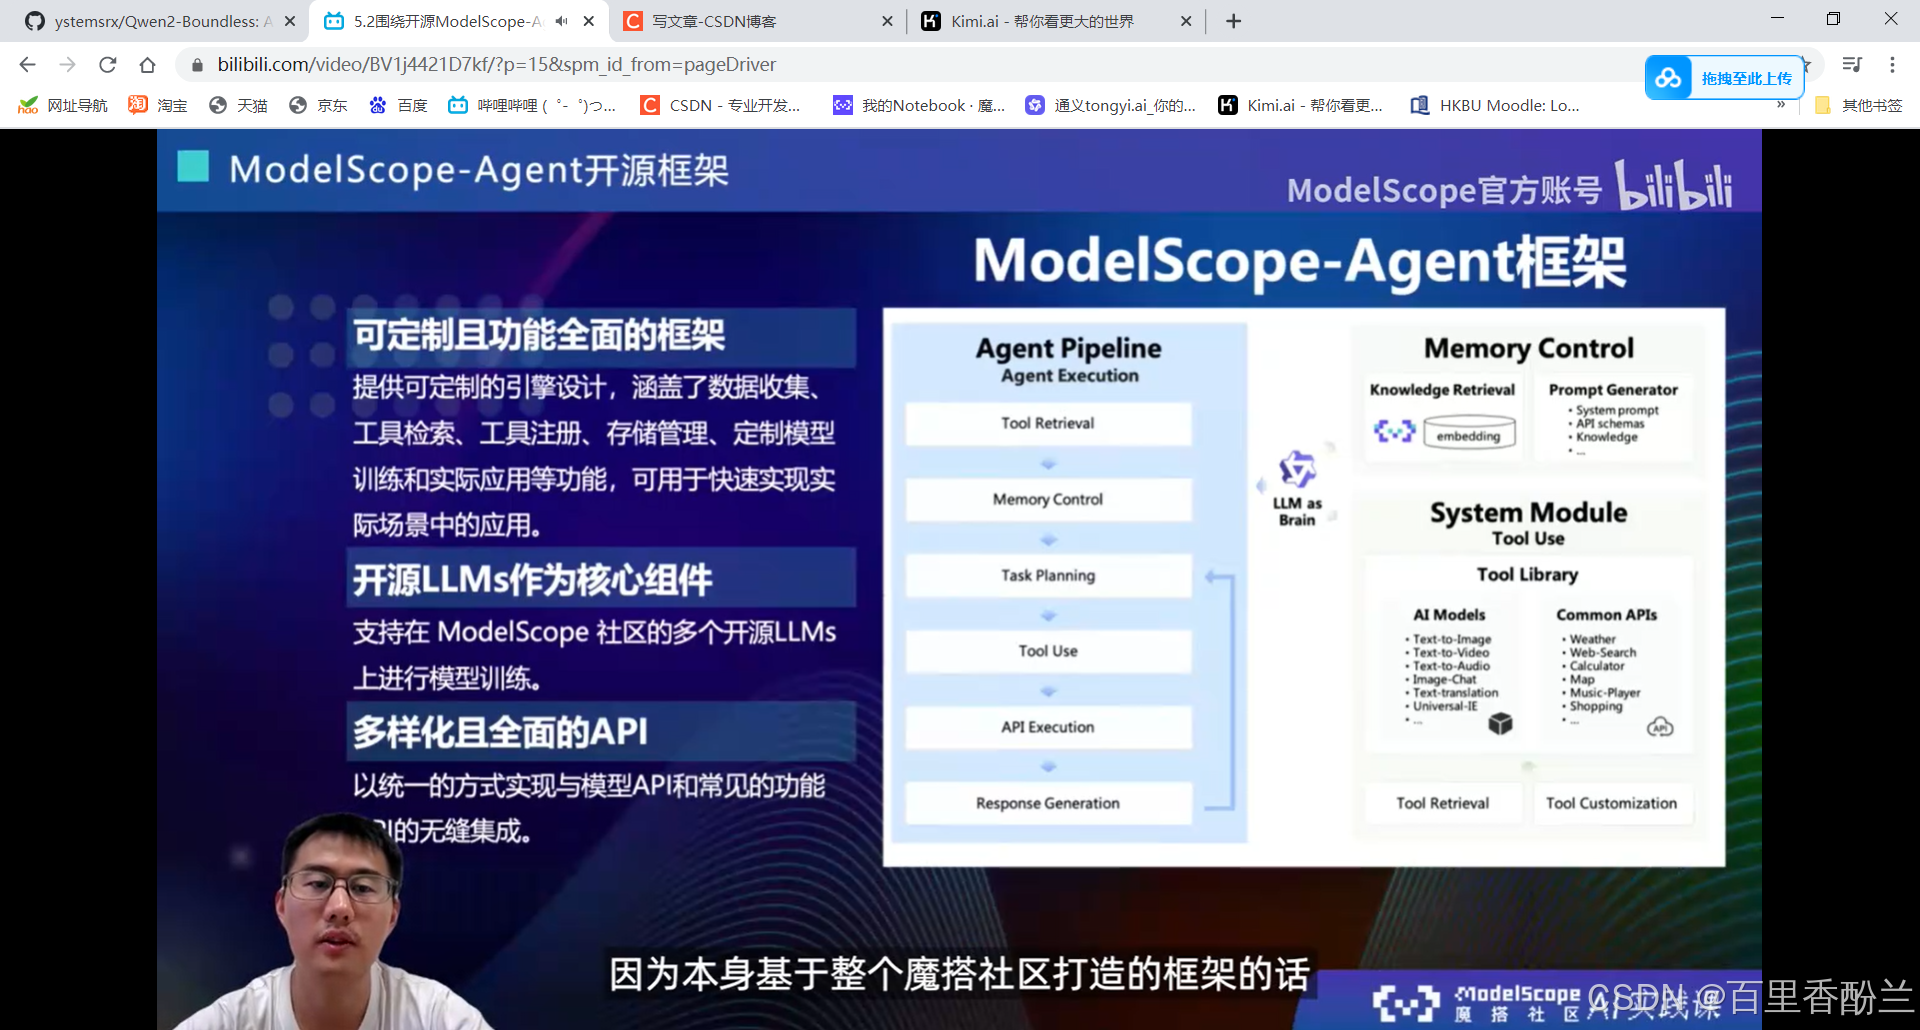Open the 其他书签 bookmarks folder

click(x=1859, y=105)
